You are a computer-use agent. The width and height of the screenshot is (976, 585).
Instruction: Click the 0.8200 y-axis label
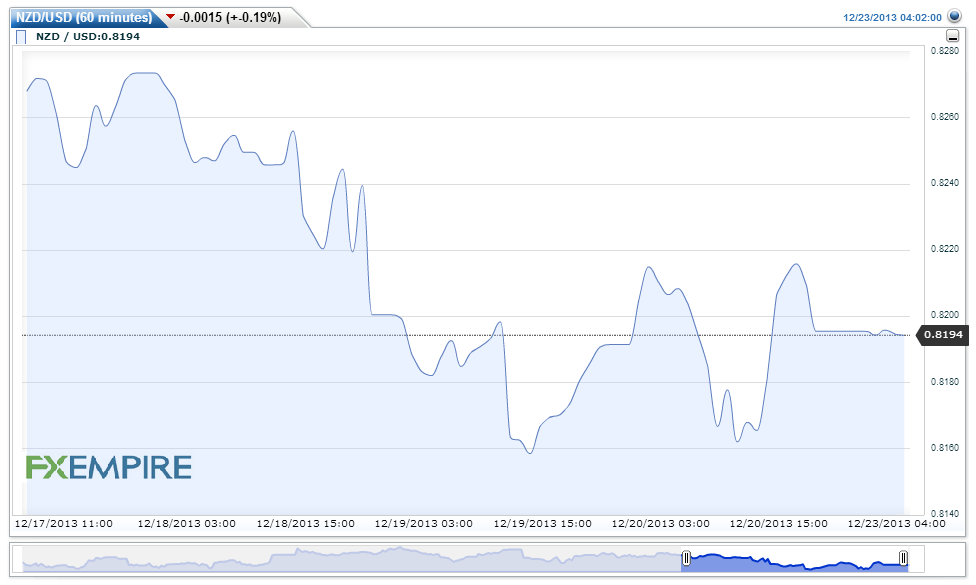[944, 315]
